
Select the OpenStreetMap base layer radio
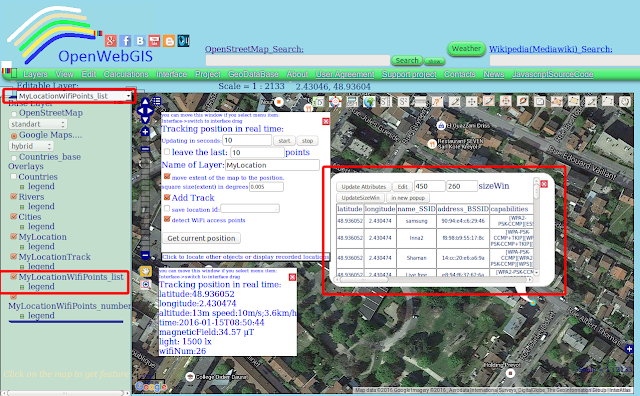tap(14, 113)
